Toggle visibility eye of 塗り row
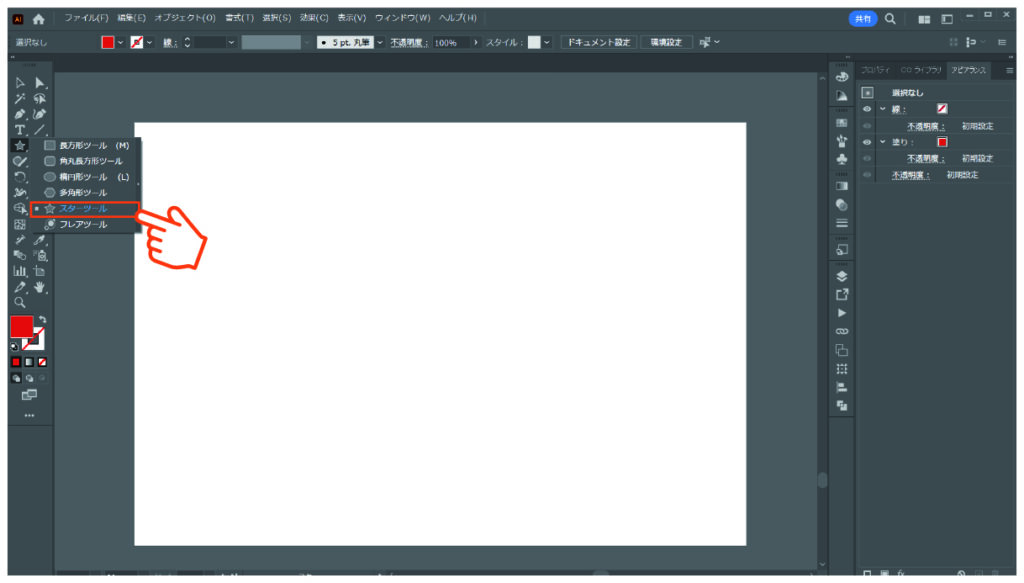This screenshot has width=1024, height=583. [x=867, y=142]
